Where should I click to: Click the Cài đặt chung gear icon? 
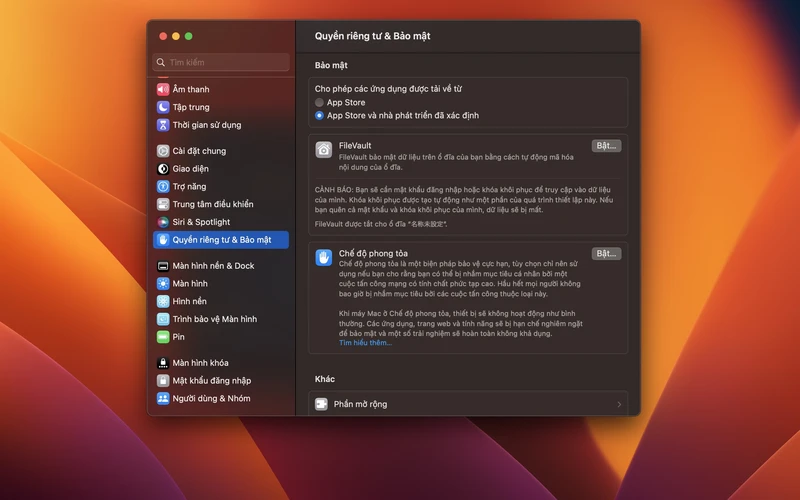163,151
